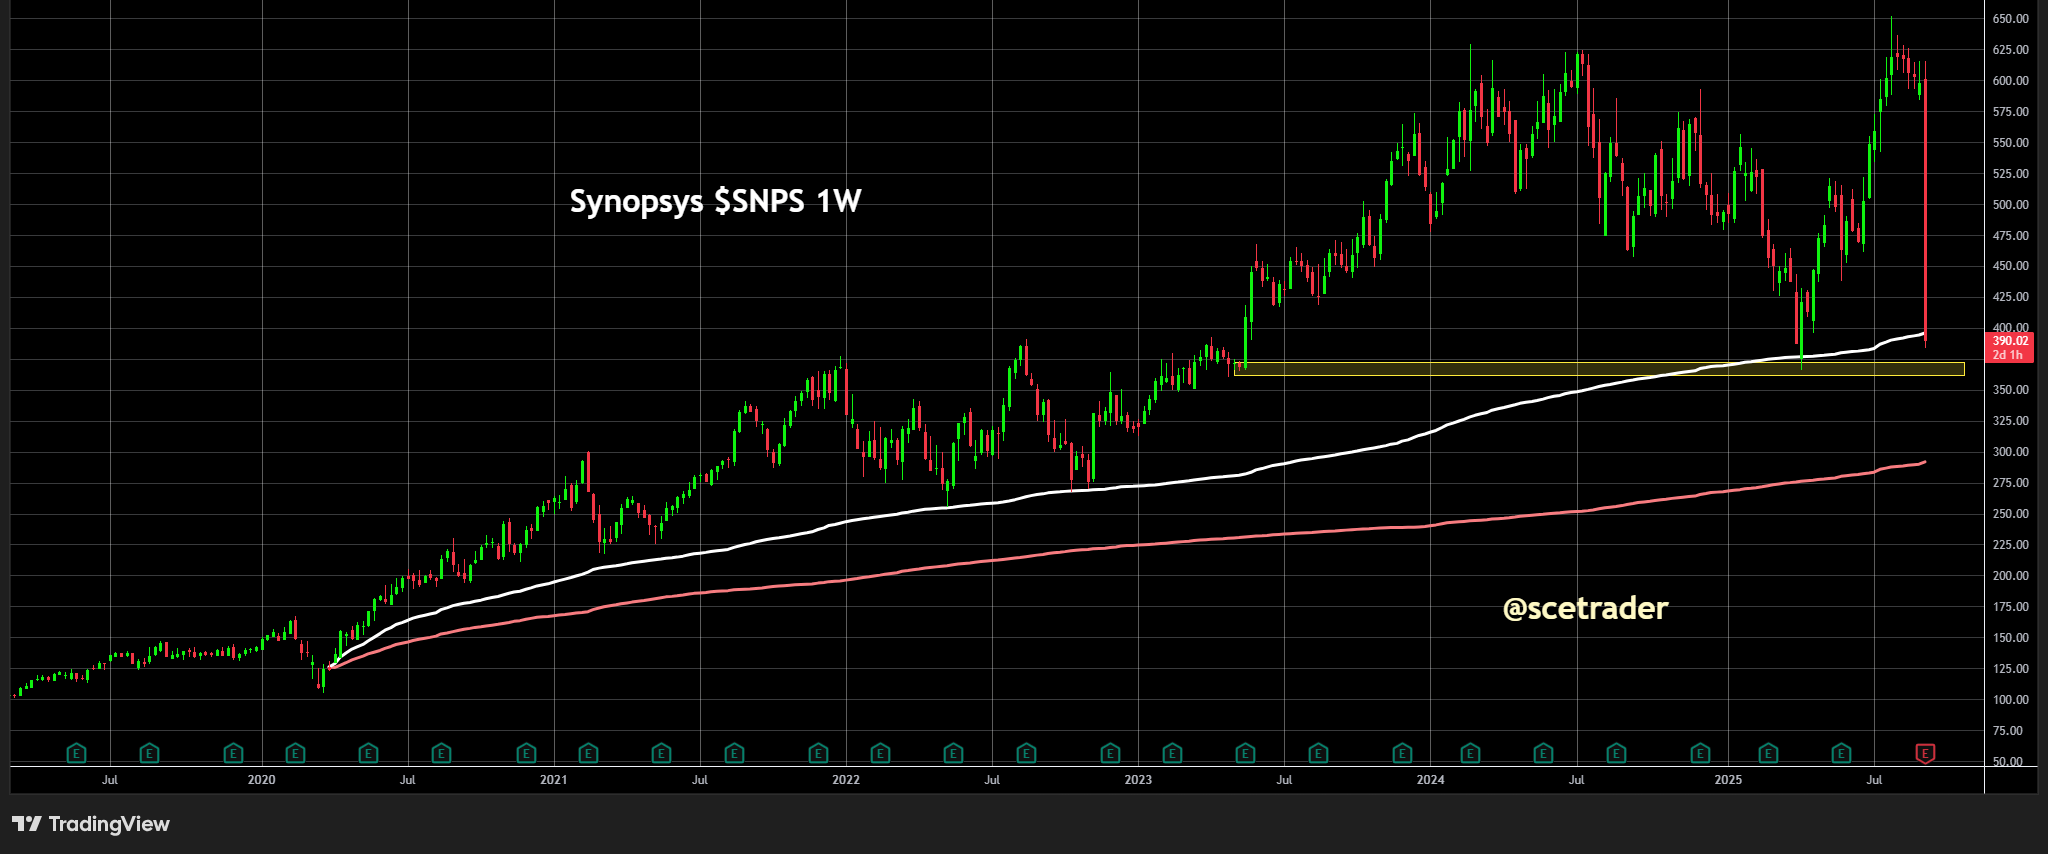Click the 300.00 price axis label
2048x854 pixels.
(x=2010, y=452)
